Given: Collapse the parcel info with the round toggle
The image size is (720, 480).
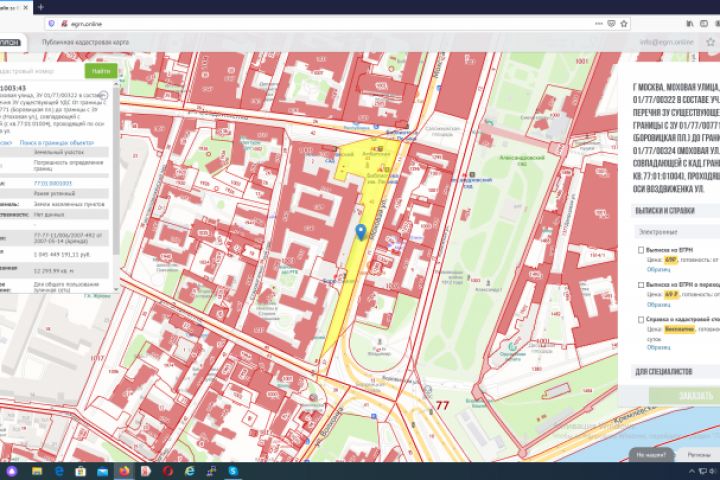Looking at the screenshot, I should point(104,96).
